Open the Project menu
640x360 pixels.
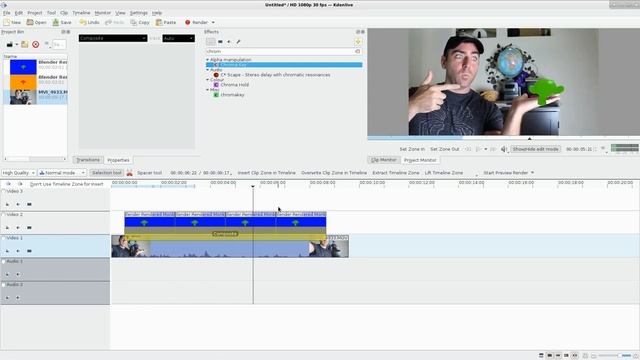click(x=34, y=13)
